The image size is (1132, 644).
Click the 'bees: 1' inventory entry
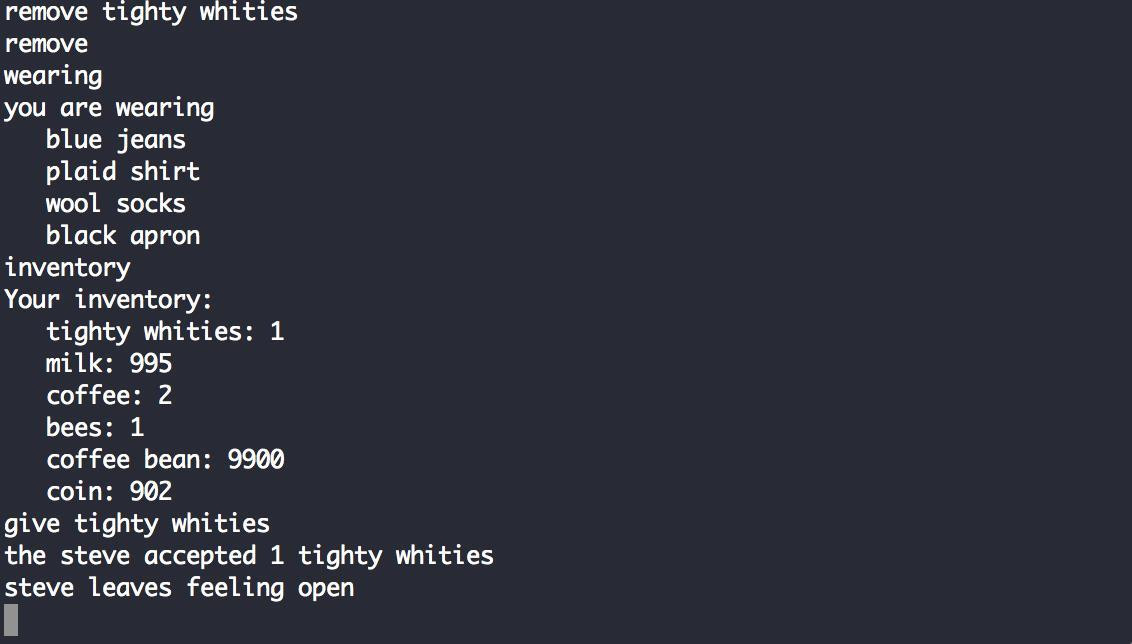pyautogui.click(x=95, y=427)
